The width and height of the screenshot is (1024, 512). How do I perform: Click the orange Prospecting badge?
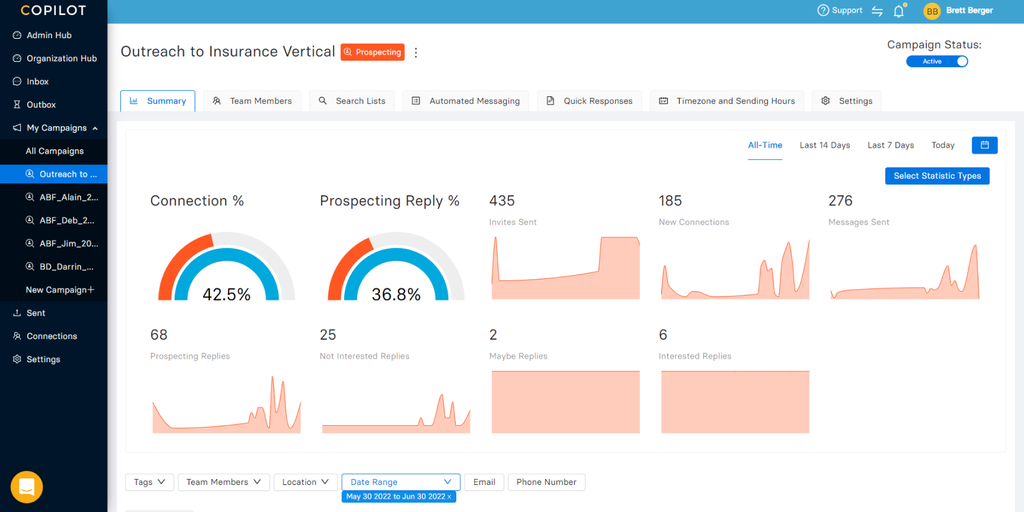[372, 52]
